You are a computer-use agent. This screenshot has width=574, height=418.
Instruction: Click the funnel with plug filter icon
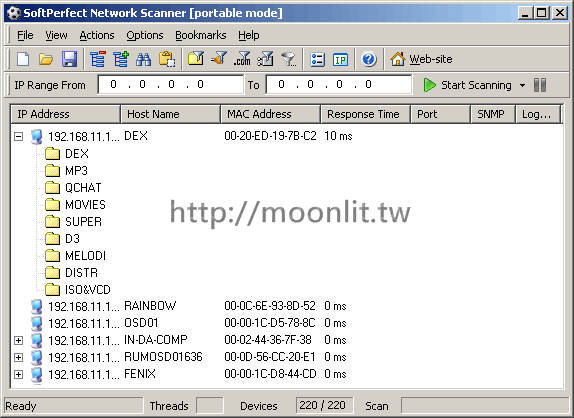coord(219,59)
